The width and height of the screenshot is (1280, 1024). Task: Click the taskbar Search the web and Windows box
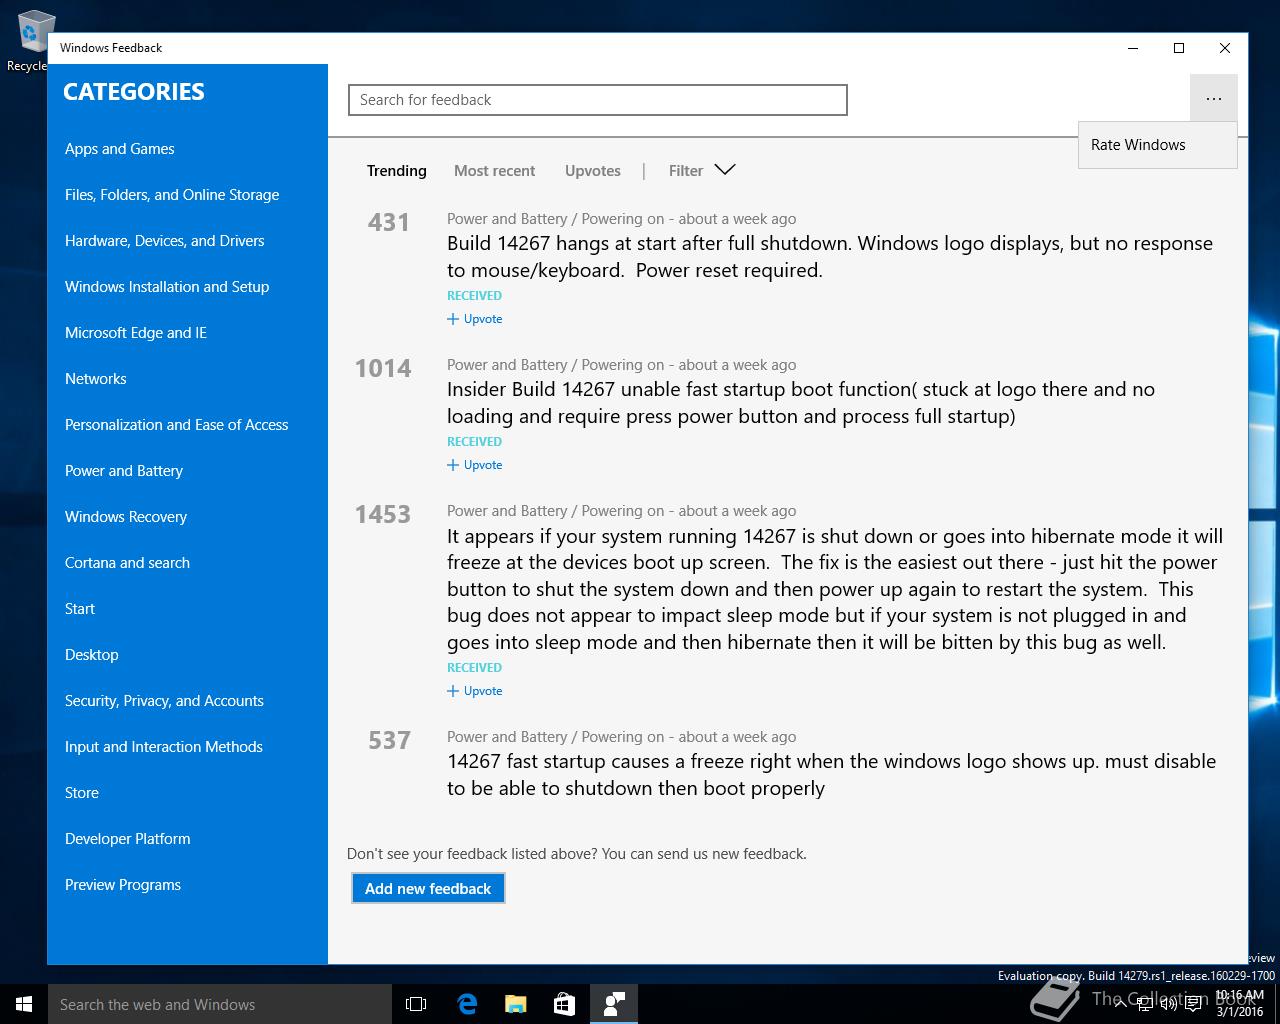[x=220, y=1004]
